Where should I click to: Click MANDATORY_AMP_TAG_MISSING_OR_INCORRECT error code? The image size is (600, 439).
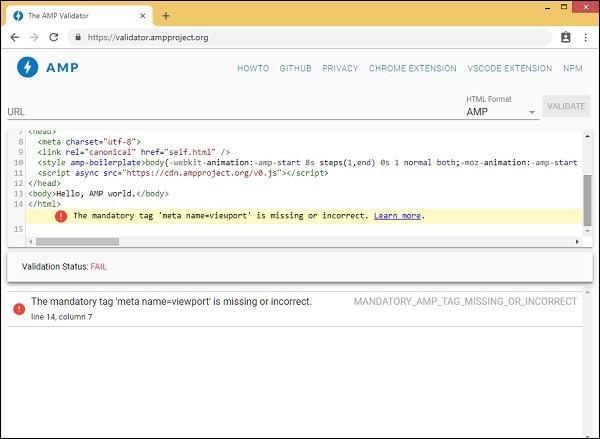465,302
